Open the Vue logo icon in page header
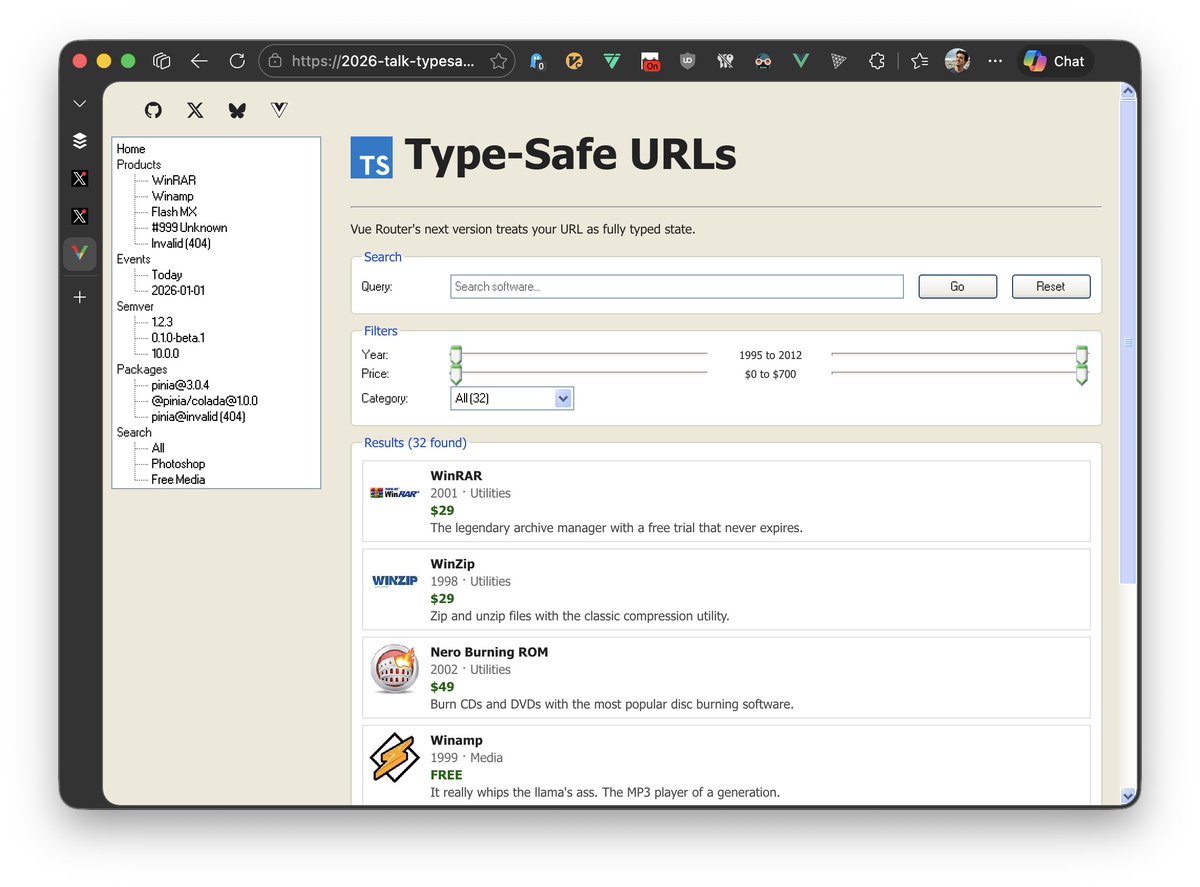 [x=279, y=110]
